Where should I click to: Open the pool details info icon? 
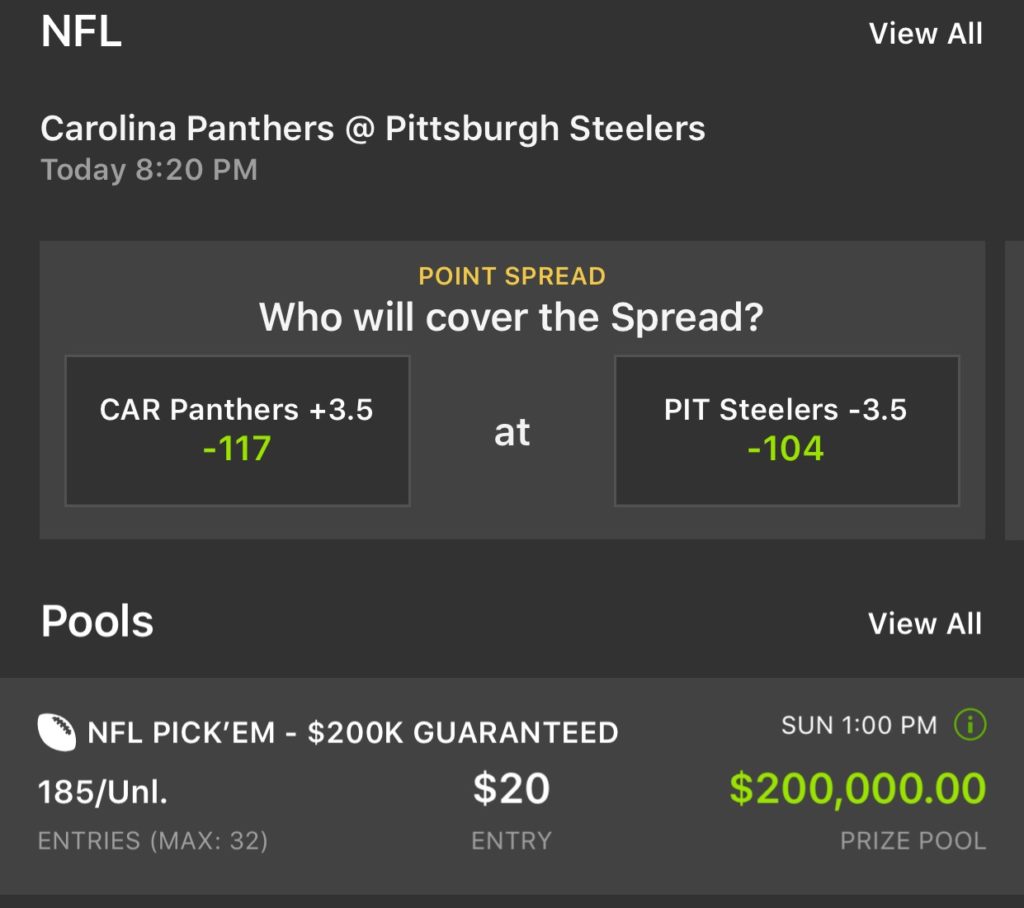[x=968, y=725]
